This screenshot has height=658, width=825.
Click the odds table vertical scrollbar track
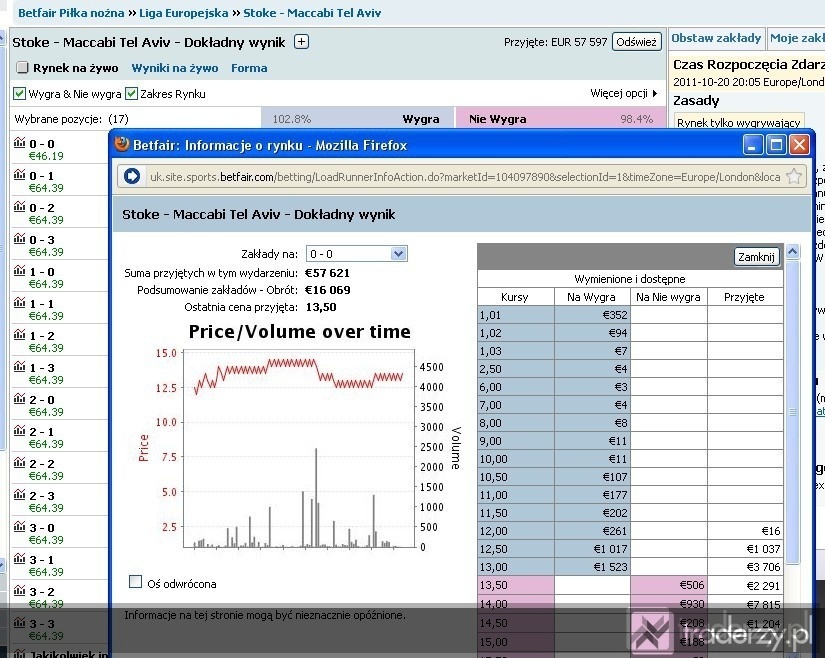[x=792, y=412]
